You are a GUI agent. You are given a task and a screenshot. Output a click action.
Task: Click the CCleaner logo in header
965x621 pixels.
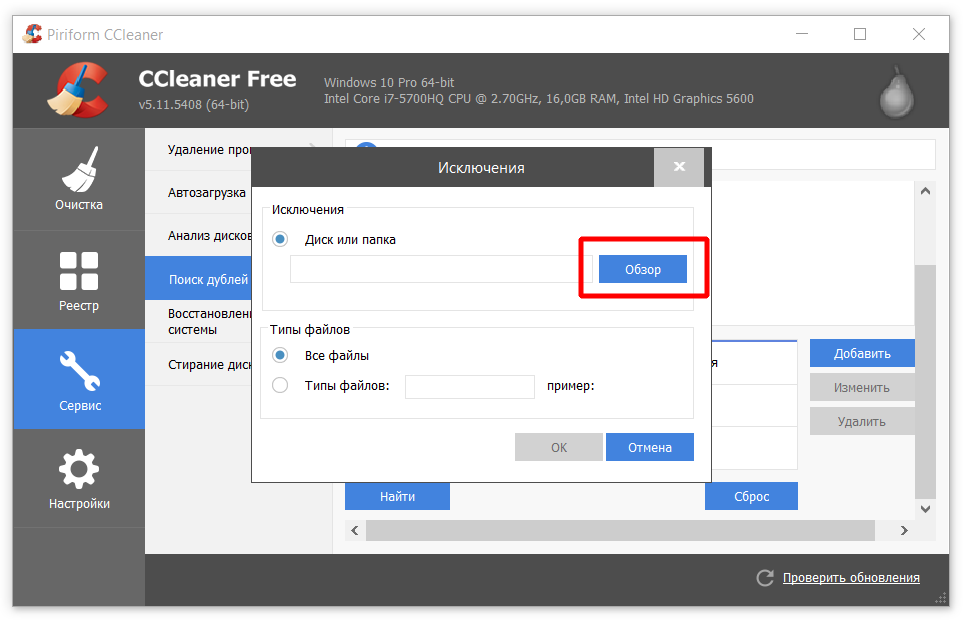[78, 90]
